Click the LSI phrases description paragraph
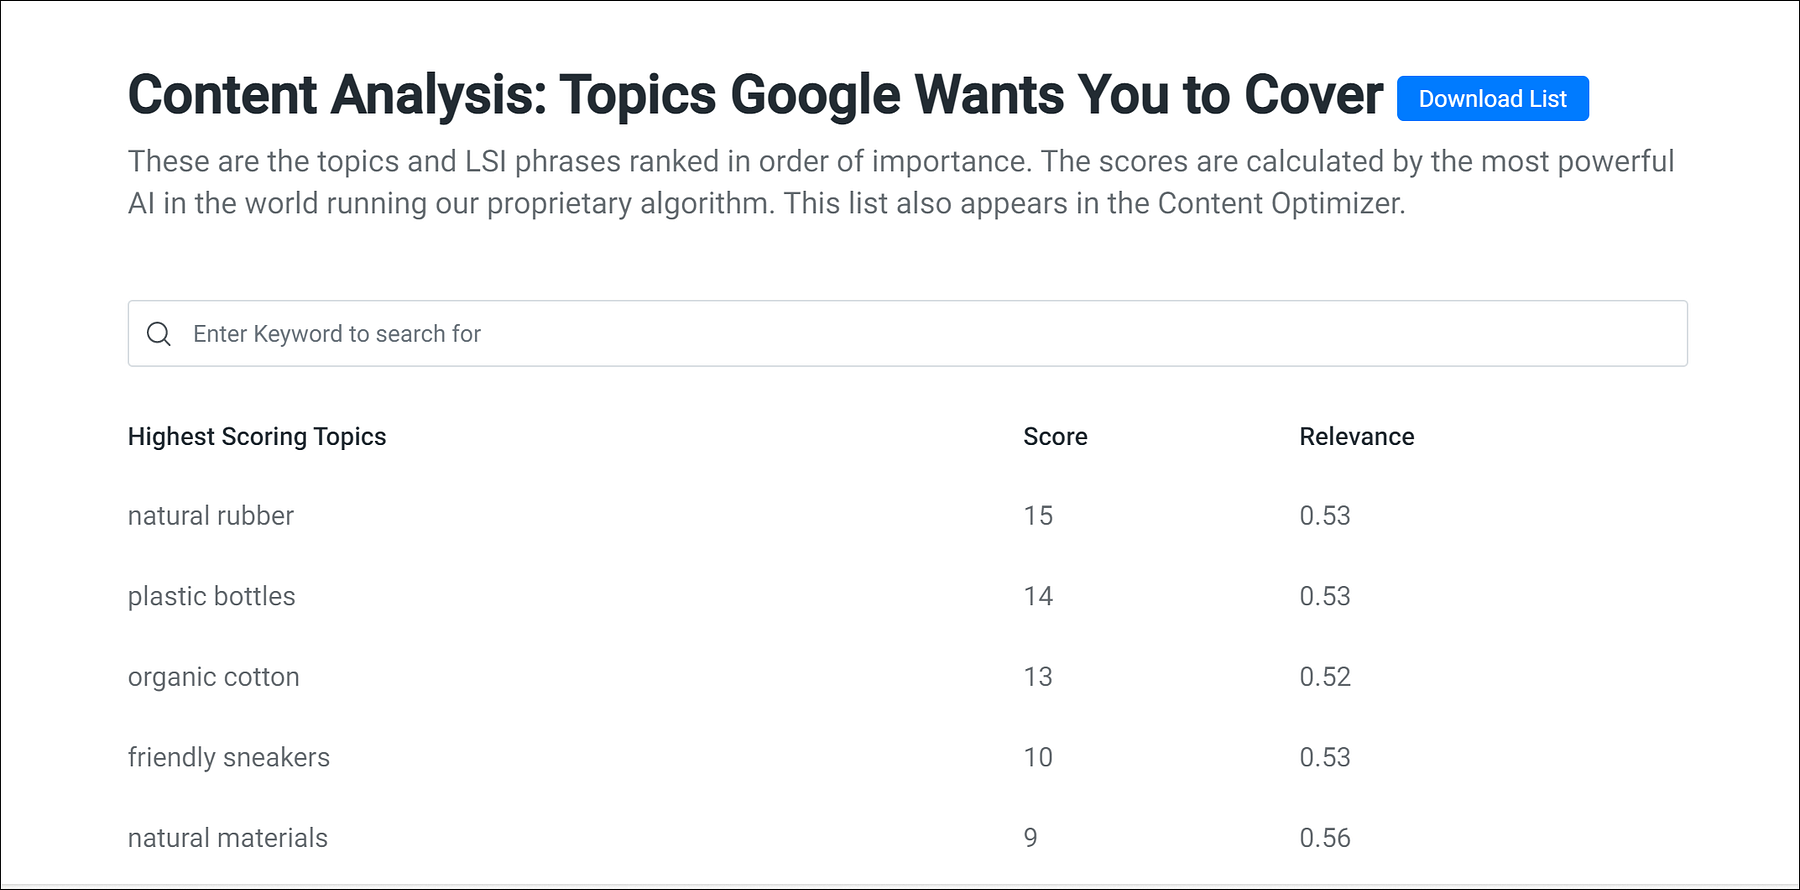The width and height of the screenshot is (1800, 890). 900,182
